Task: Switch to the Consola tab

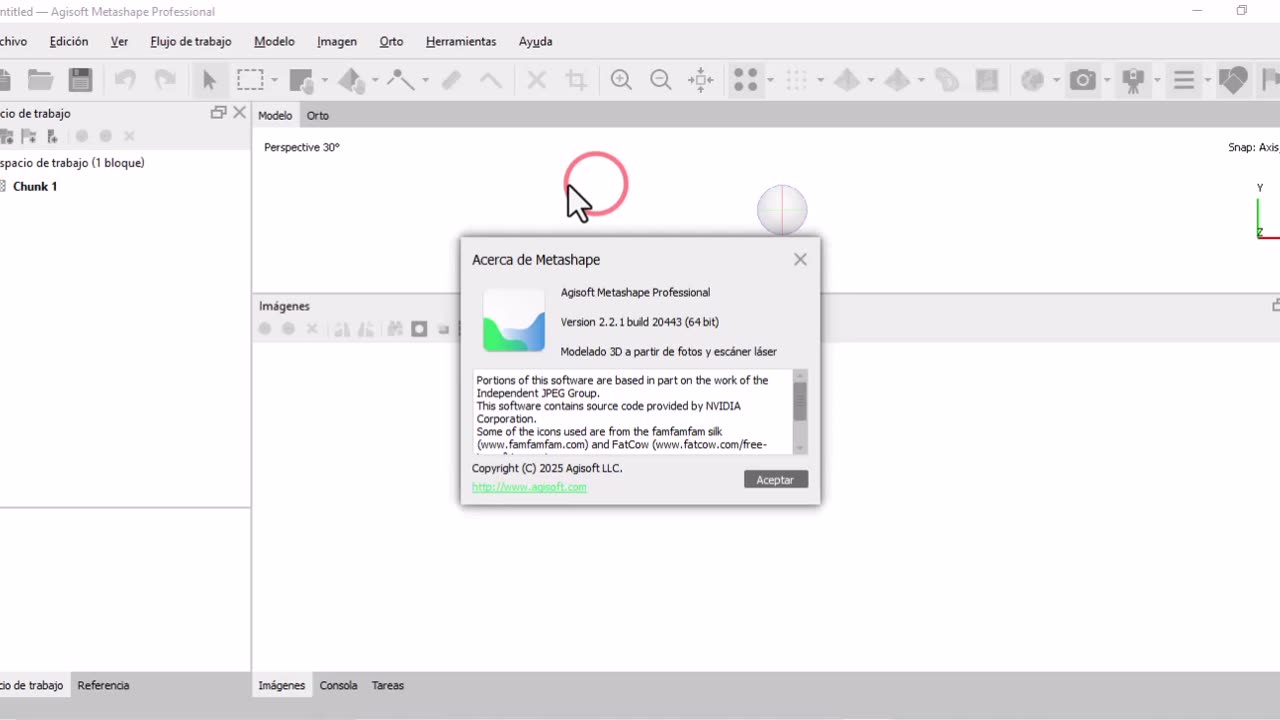Action: 338,685
